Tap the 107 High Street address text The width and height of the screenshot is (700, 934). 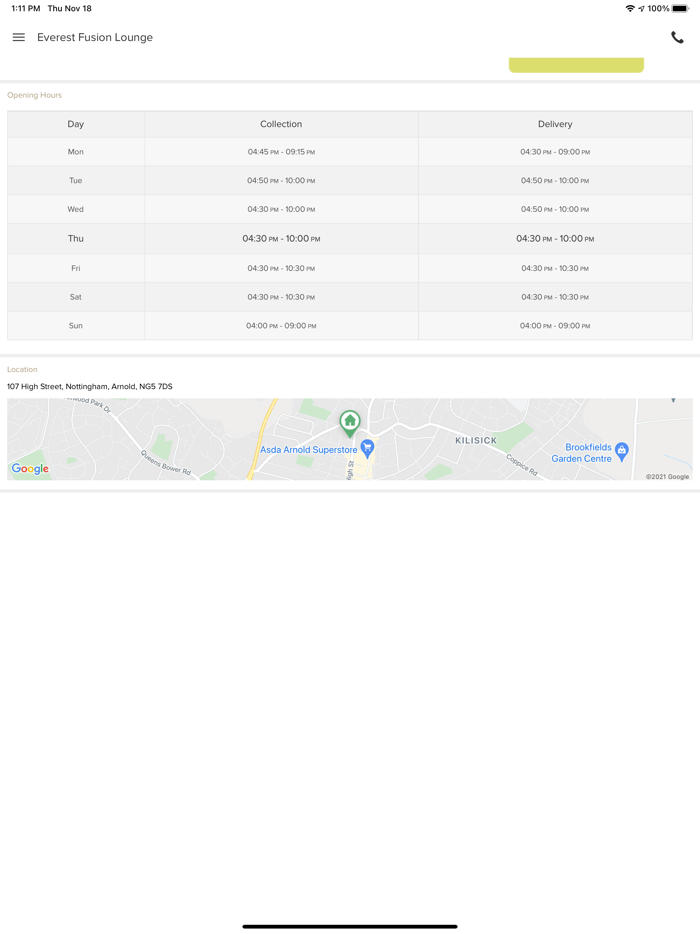pos(90,386)
